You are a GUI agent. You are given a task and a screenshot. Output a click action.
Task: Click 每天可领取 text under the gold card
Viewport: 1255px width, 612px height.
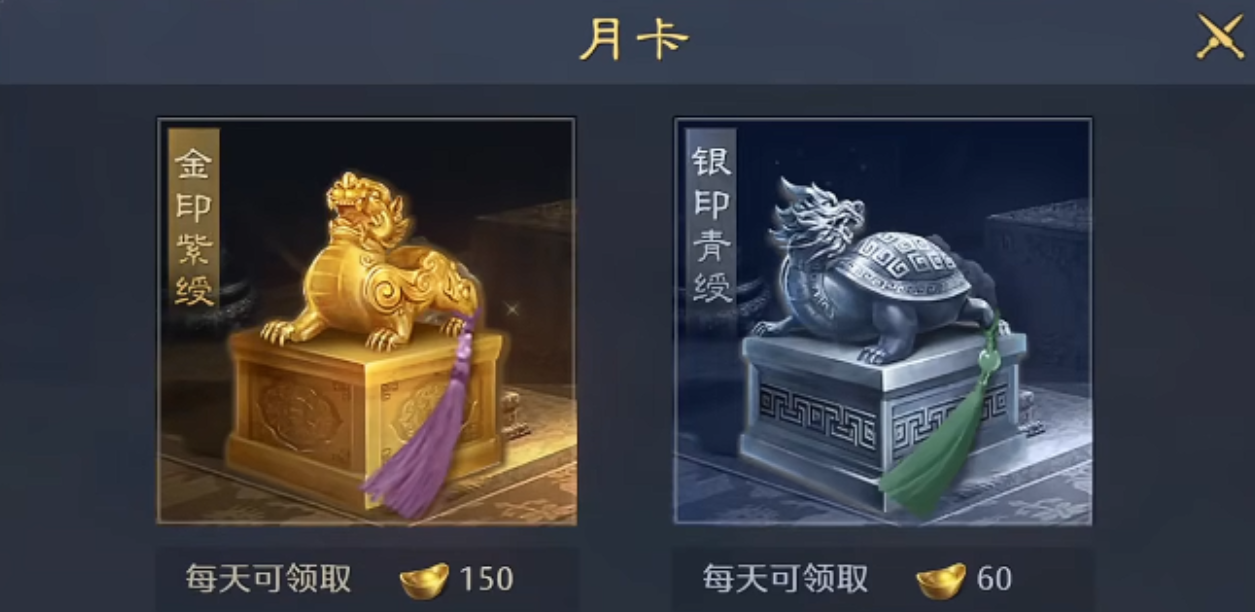point(268,579)
